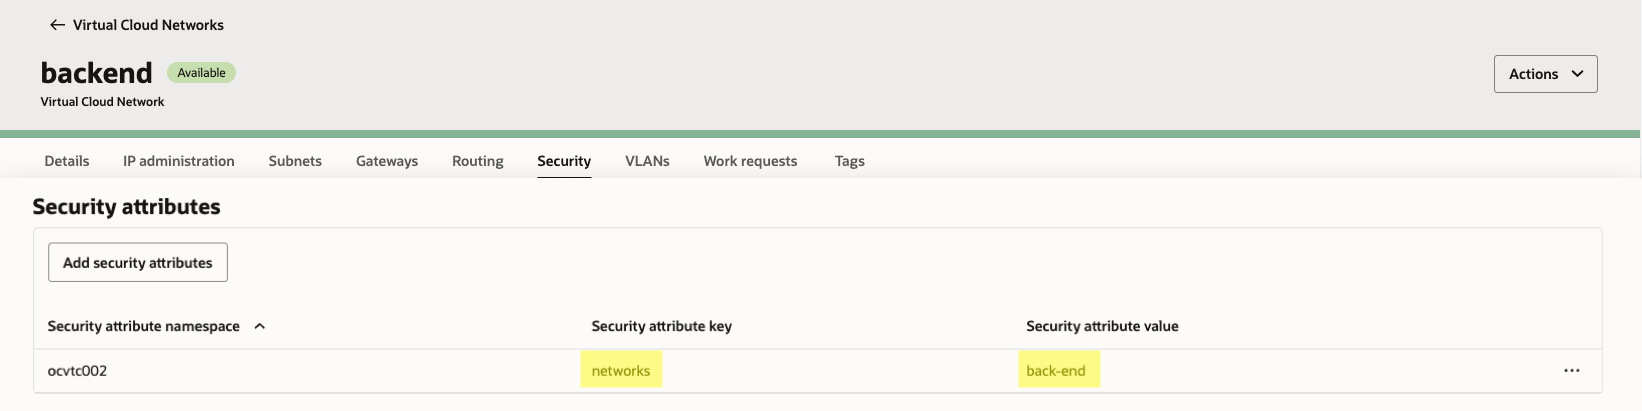The image size is (1642, 411).
Task: Click the Security attribute key column header
Action: (661, 326)
